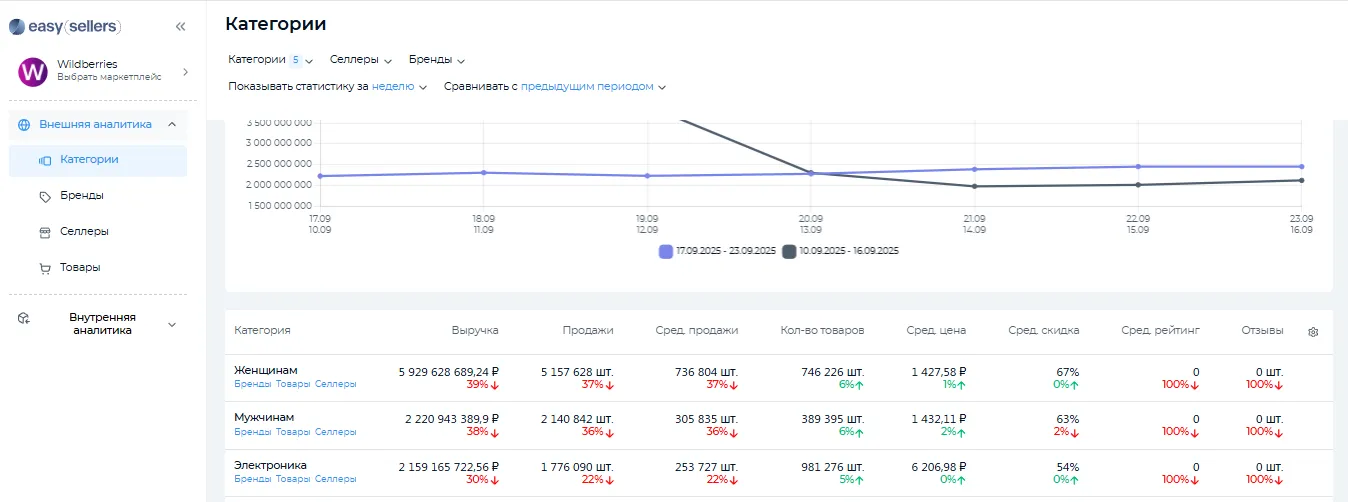Viewport: 1348px width, 502px height.
Task: Click the Селлеры store icon
Action: point(44,232)
